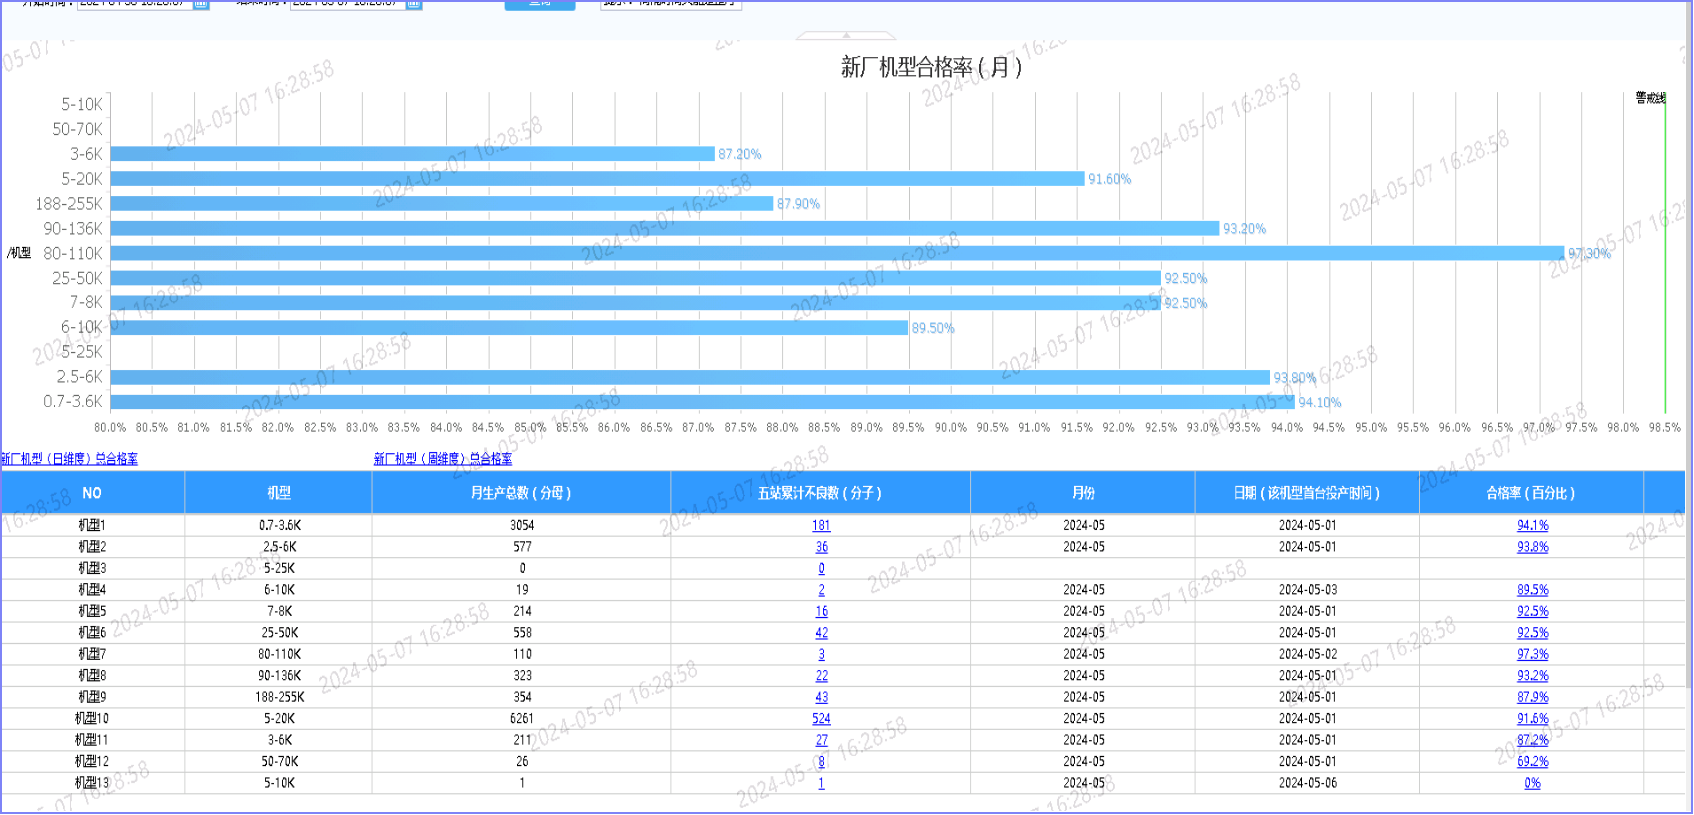This screenshot has width=1694, height=815.
Task: Open the end time calendar picker icon
Action: pyautogui.click(x=414, y=4)
